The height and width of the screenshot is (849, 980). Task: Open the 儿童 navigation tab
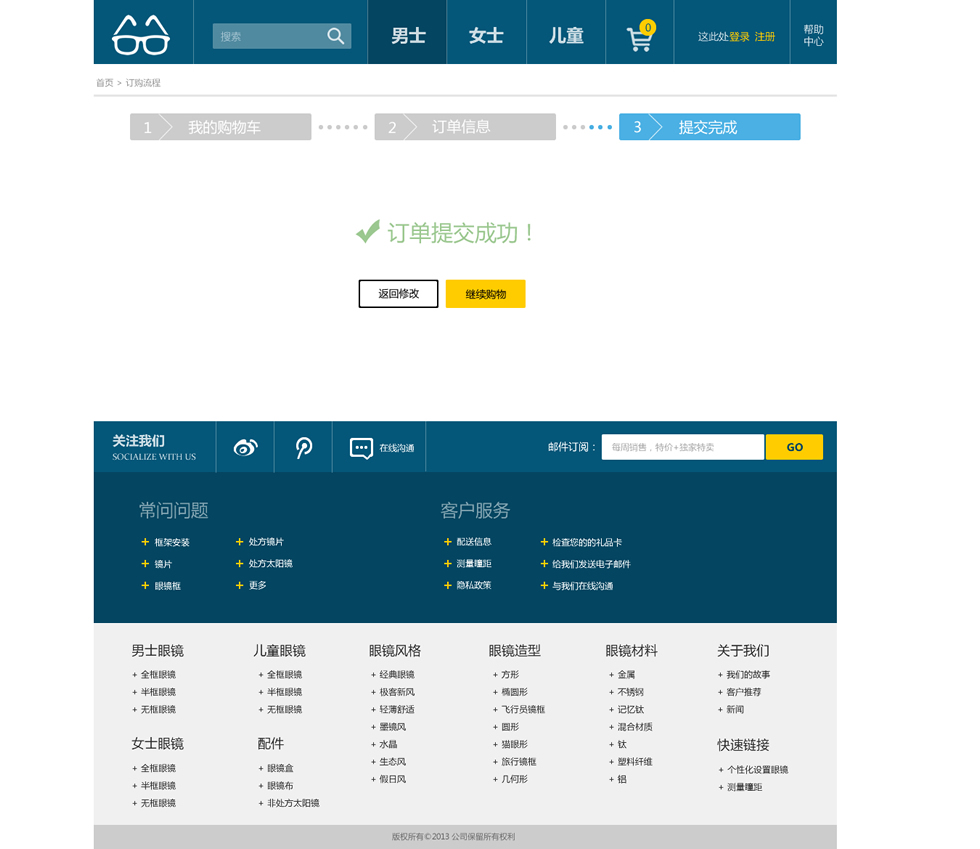pos(566,36)
